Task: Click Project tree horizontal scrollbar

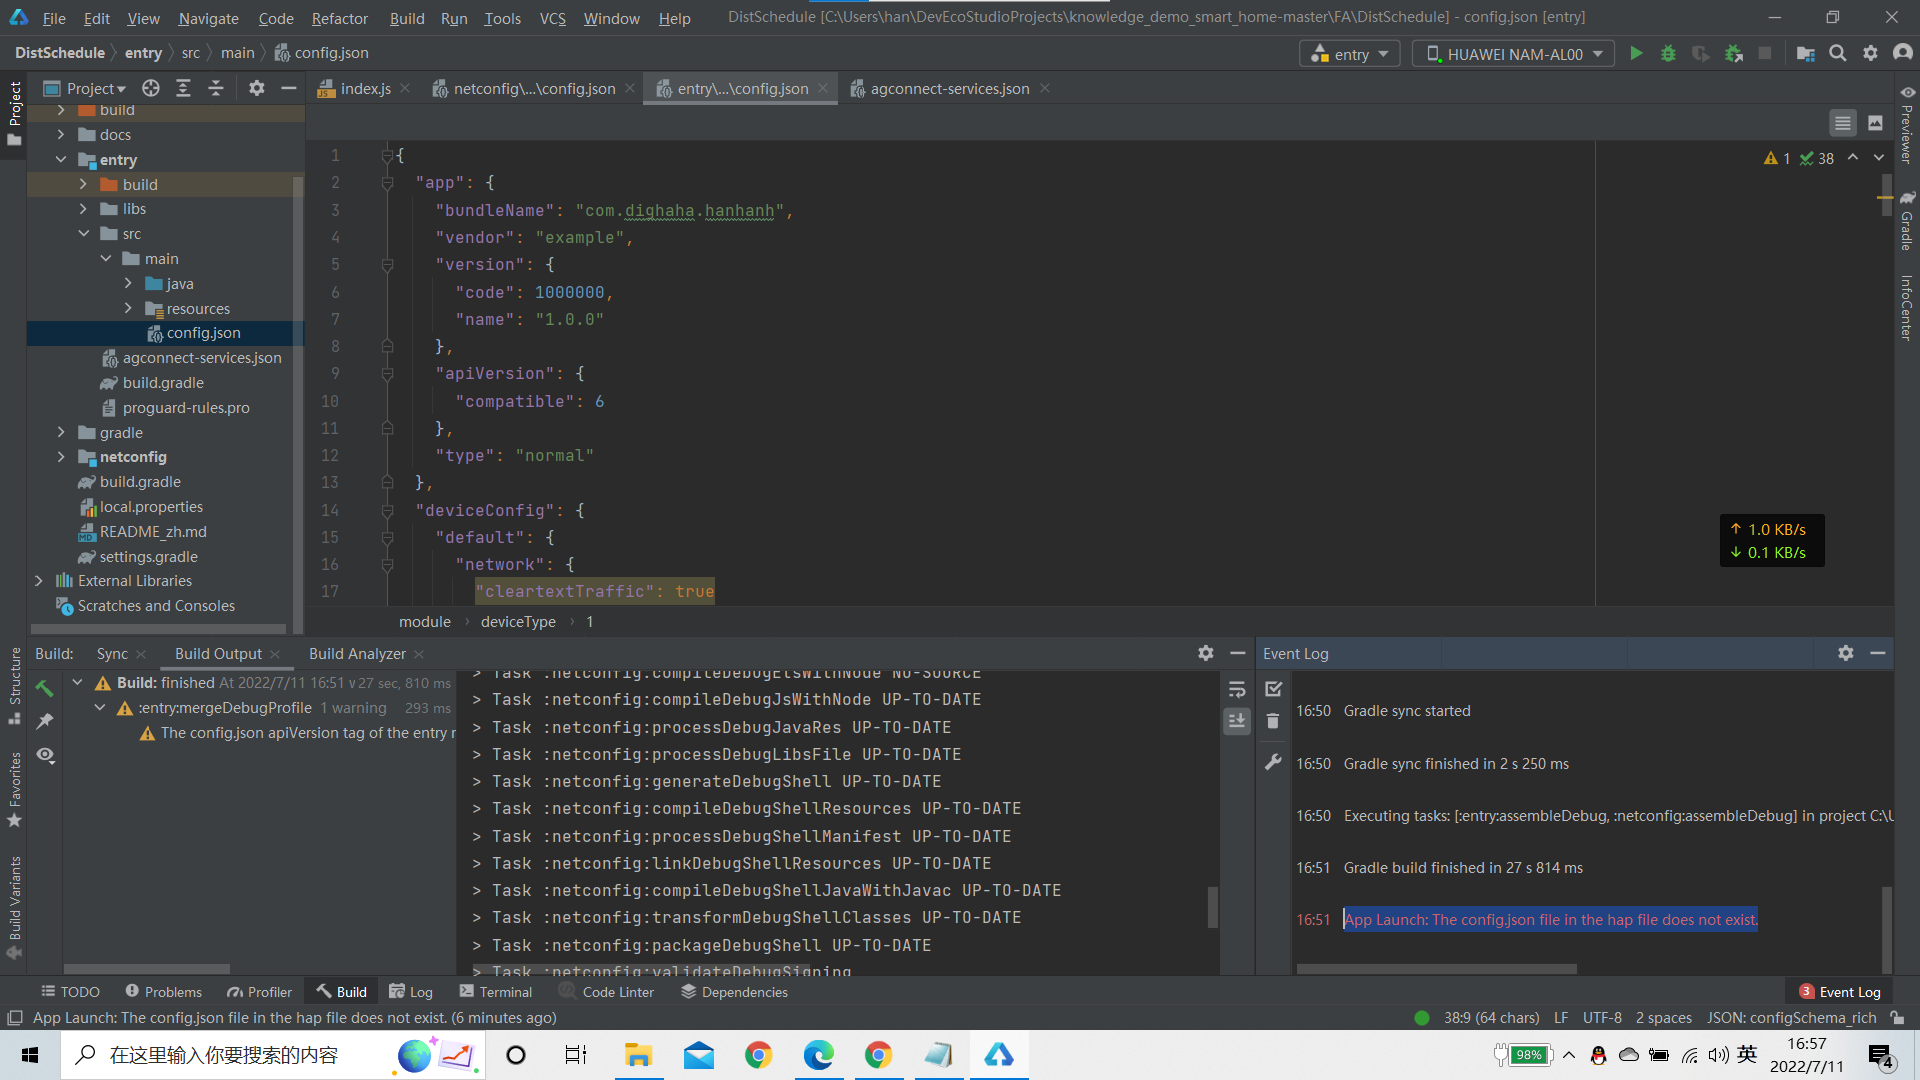Action: pos(158,629)
